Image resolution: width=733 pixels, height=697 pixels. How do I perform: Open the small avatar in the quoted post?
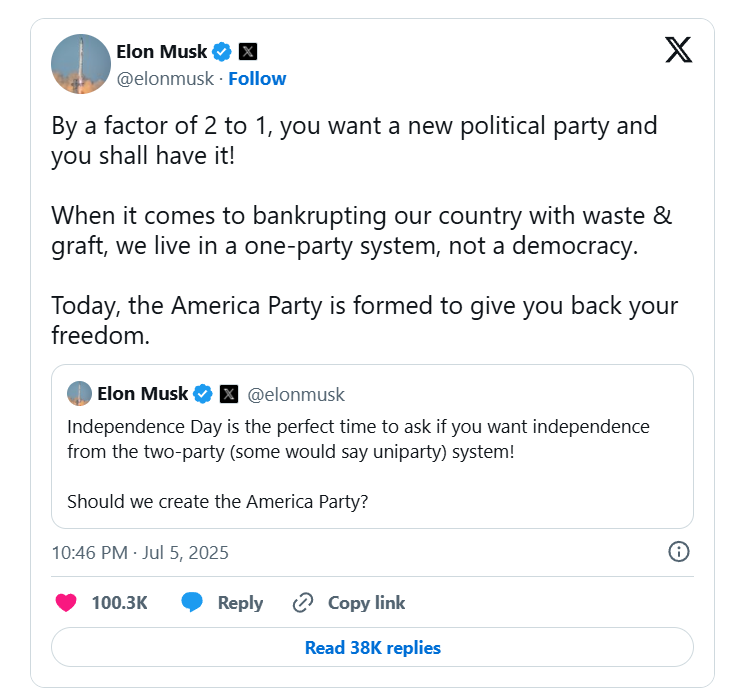(79, 394)
